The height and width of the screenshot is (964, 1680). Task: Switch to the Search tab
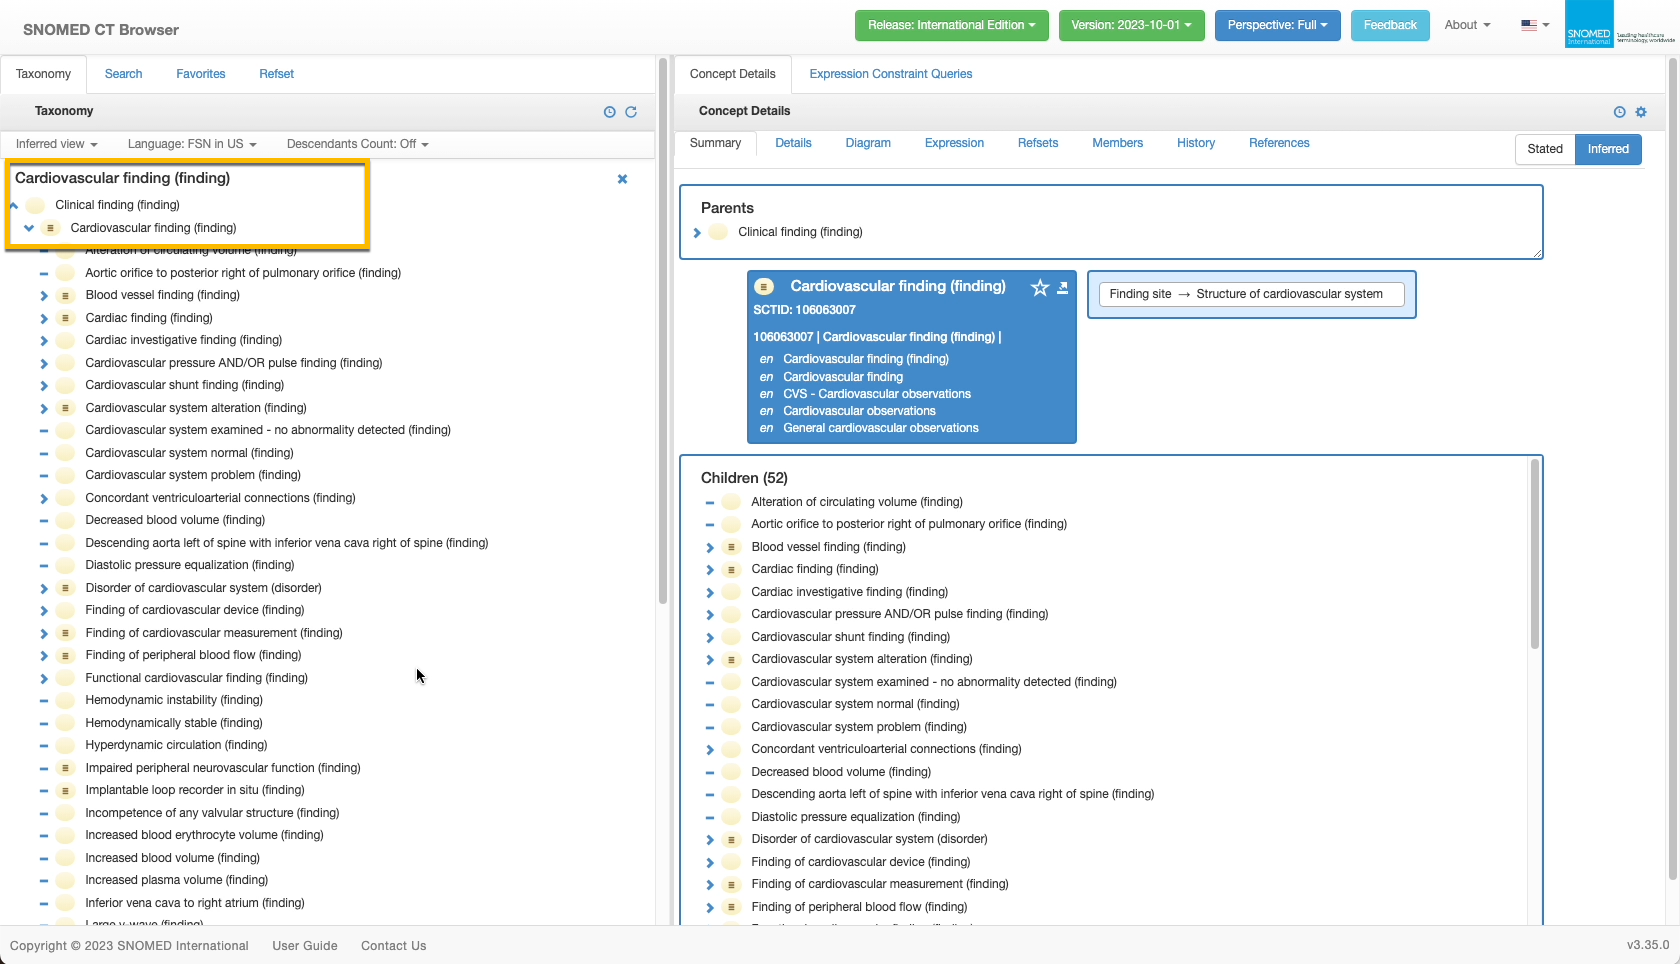[123, 74]
